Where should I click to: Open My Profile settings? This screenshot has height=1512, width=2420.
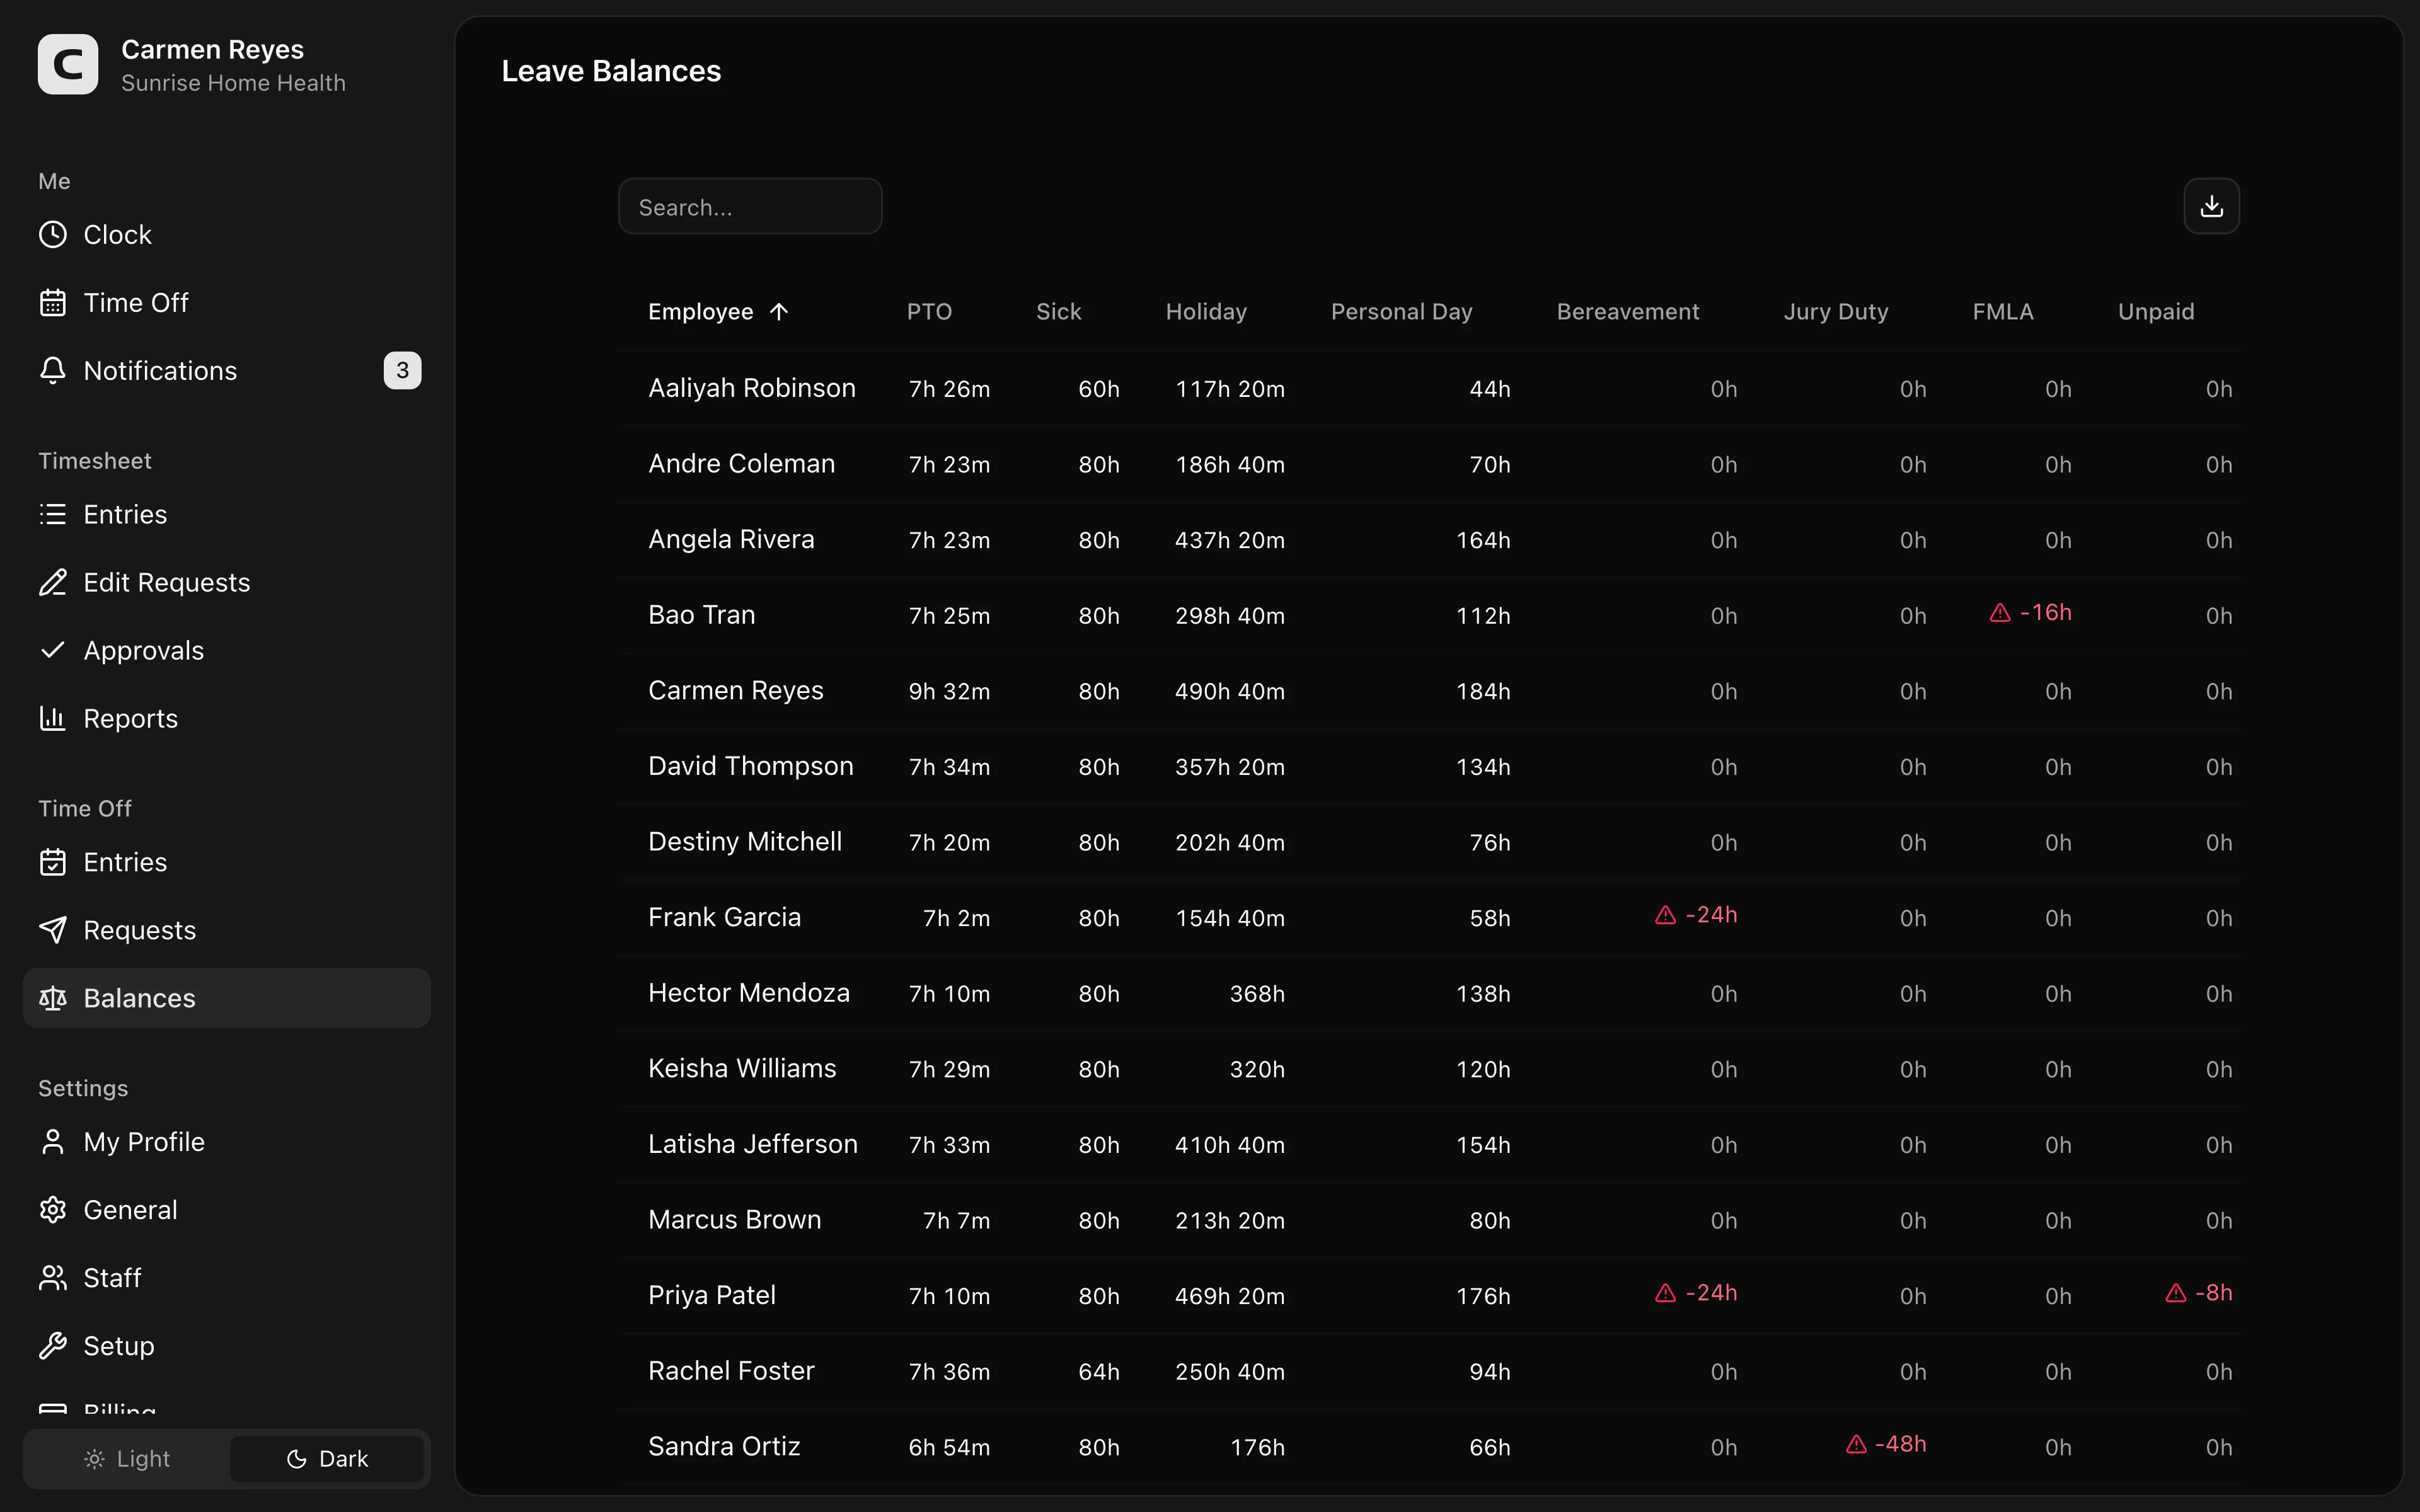click(x=226, y=1142)
